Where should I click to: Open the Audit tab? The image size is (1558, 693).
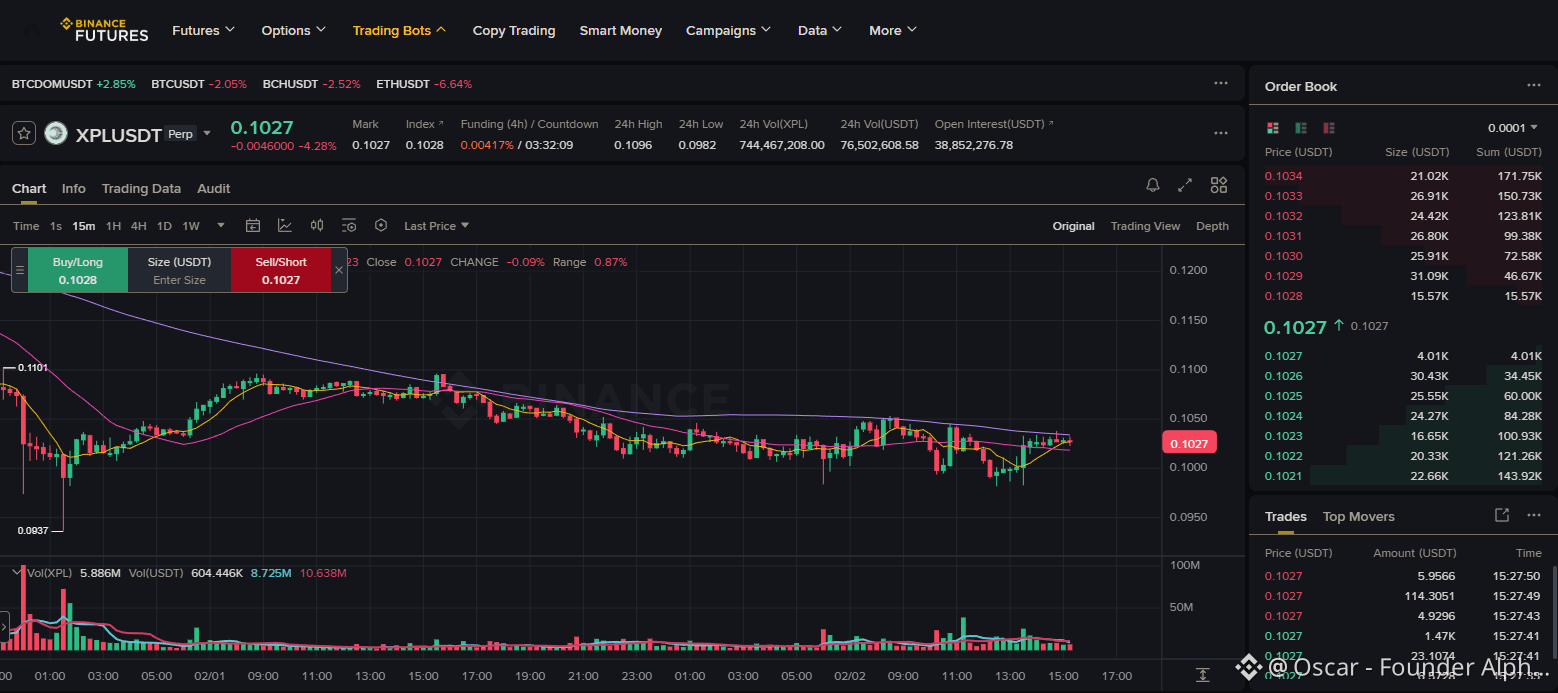coord(213,188)
